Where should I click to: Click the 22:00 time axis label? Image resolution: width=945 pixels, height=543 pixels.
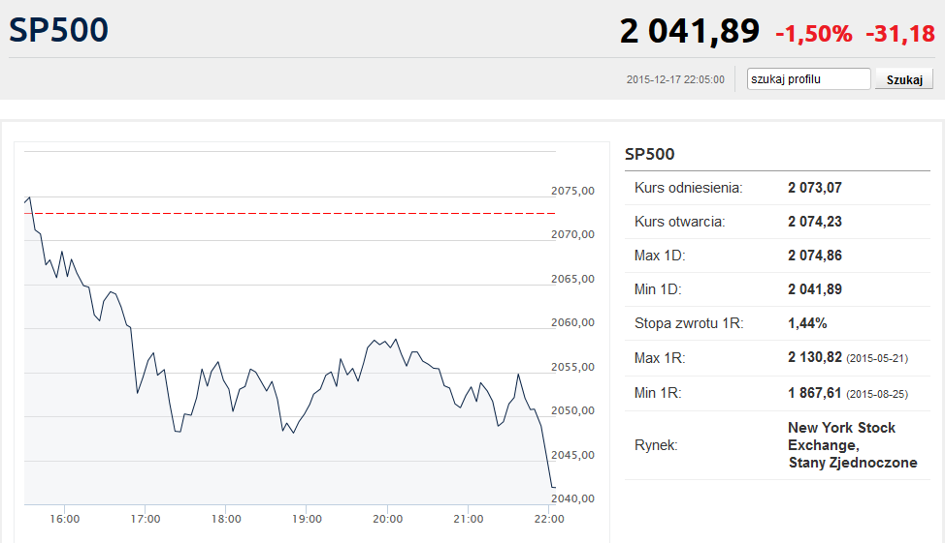pyautogui.click(x=549, y=519)
